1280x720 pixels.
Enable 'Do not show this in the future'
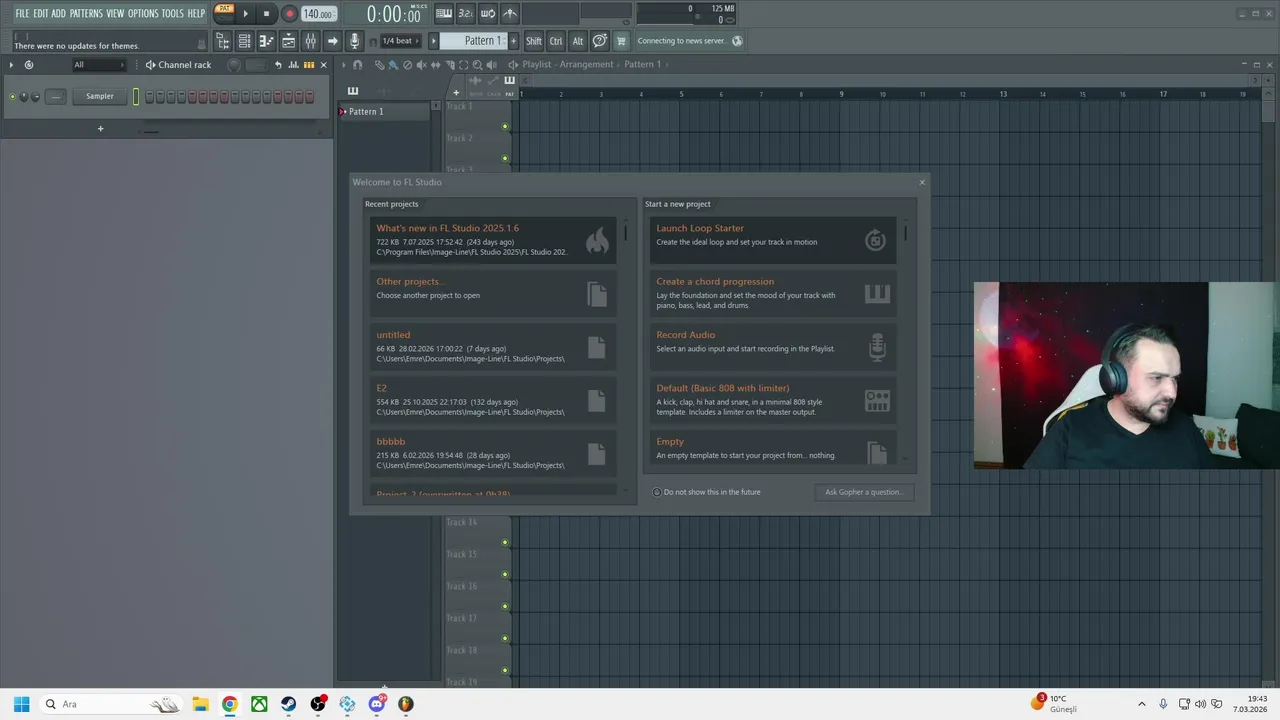pos(706,492)
